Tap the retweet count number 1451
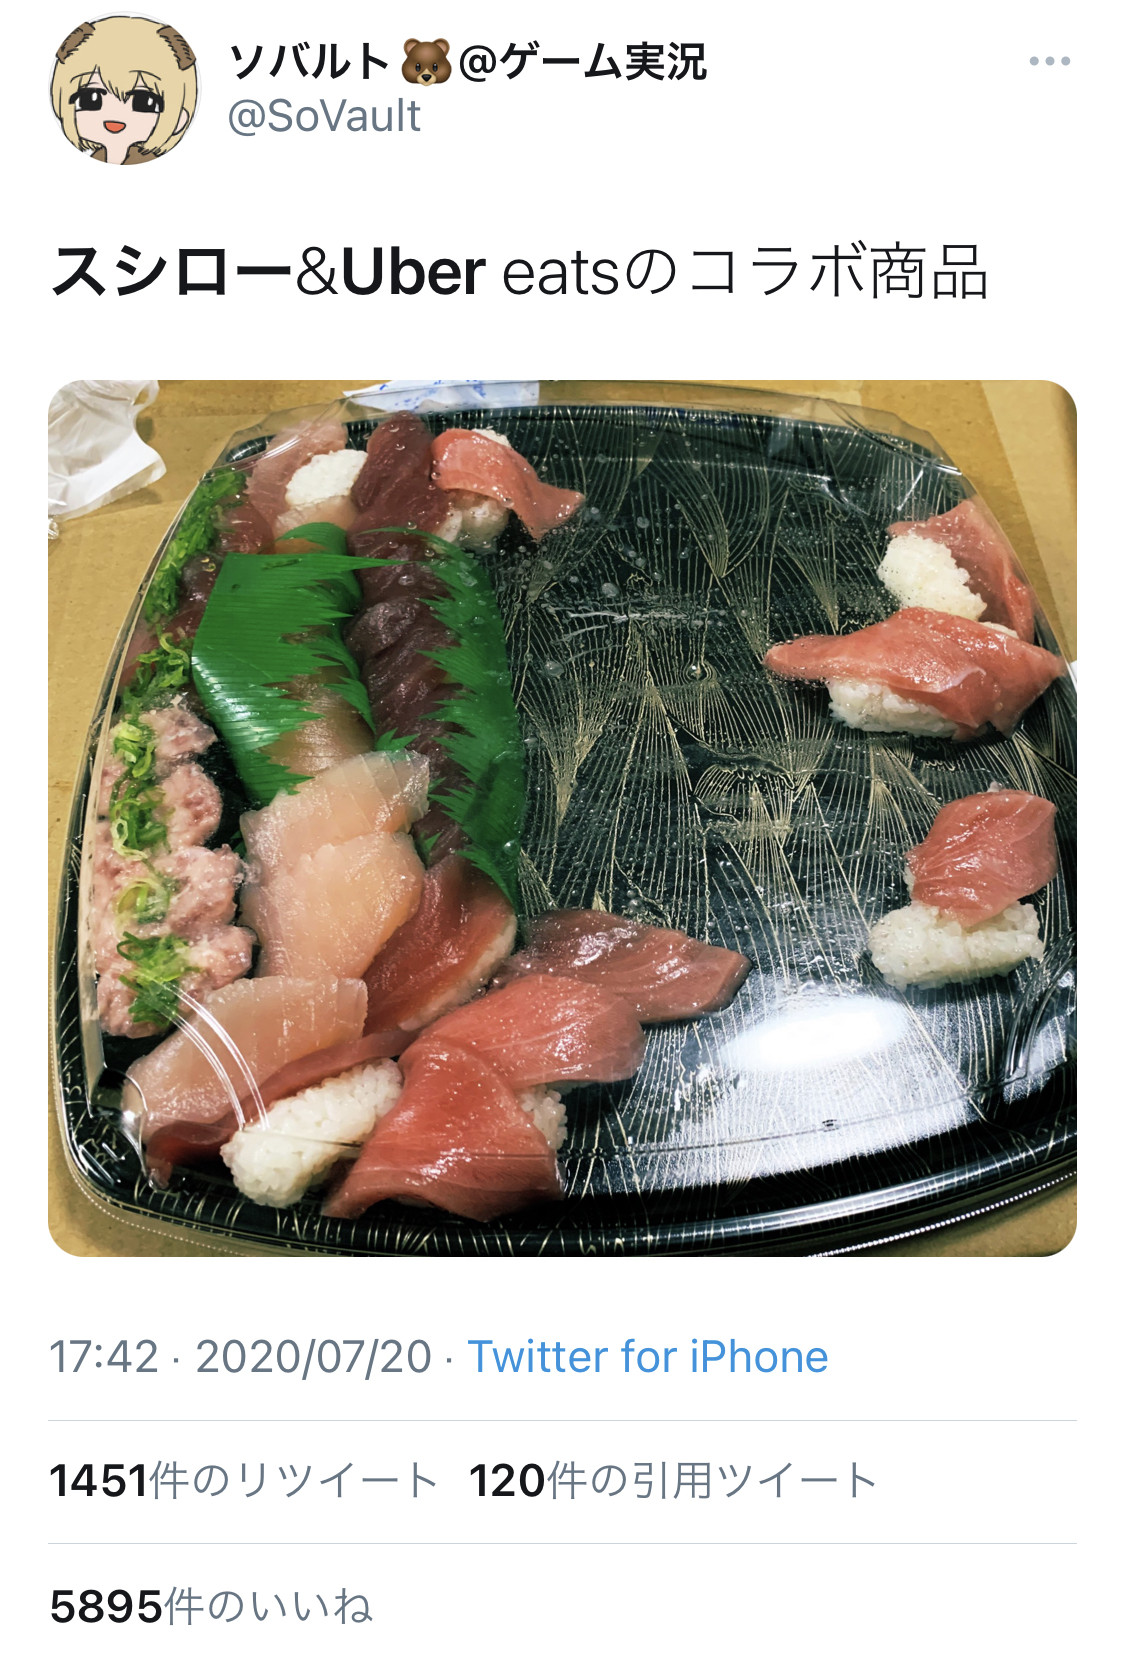The width and height of the screenshot is (1125, 1657). tap(98, 1481)
